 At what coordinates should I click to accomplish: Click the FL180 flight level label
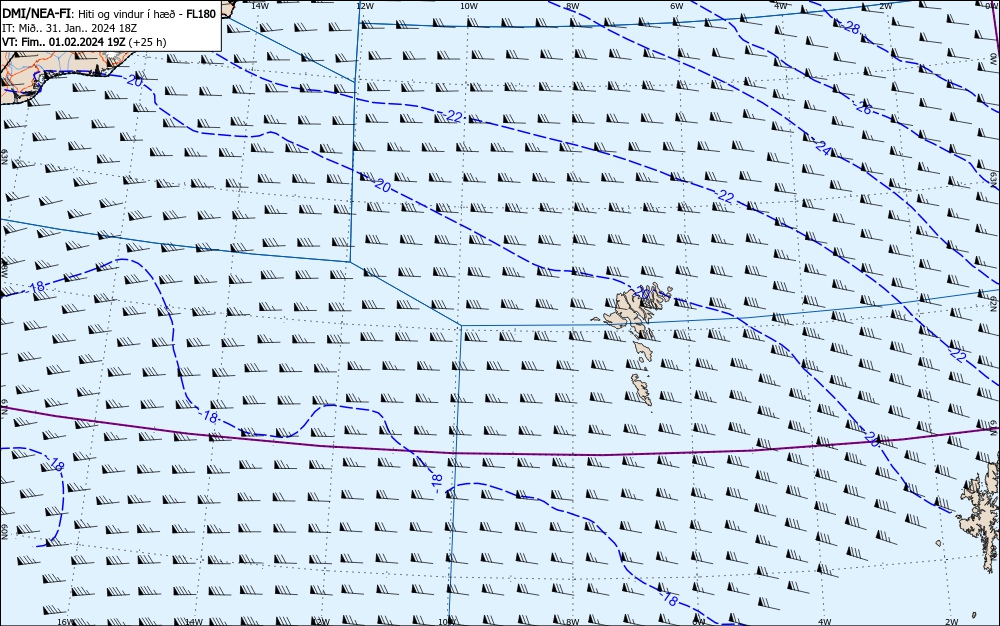point(201,14)
